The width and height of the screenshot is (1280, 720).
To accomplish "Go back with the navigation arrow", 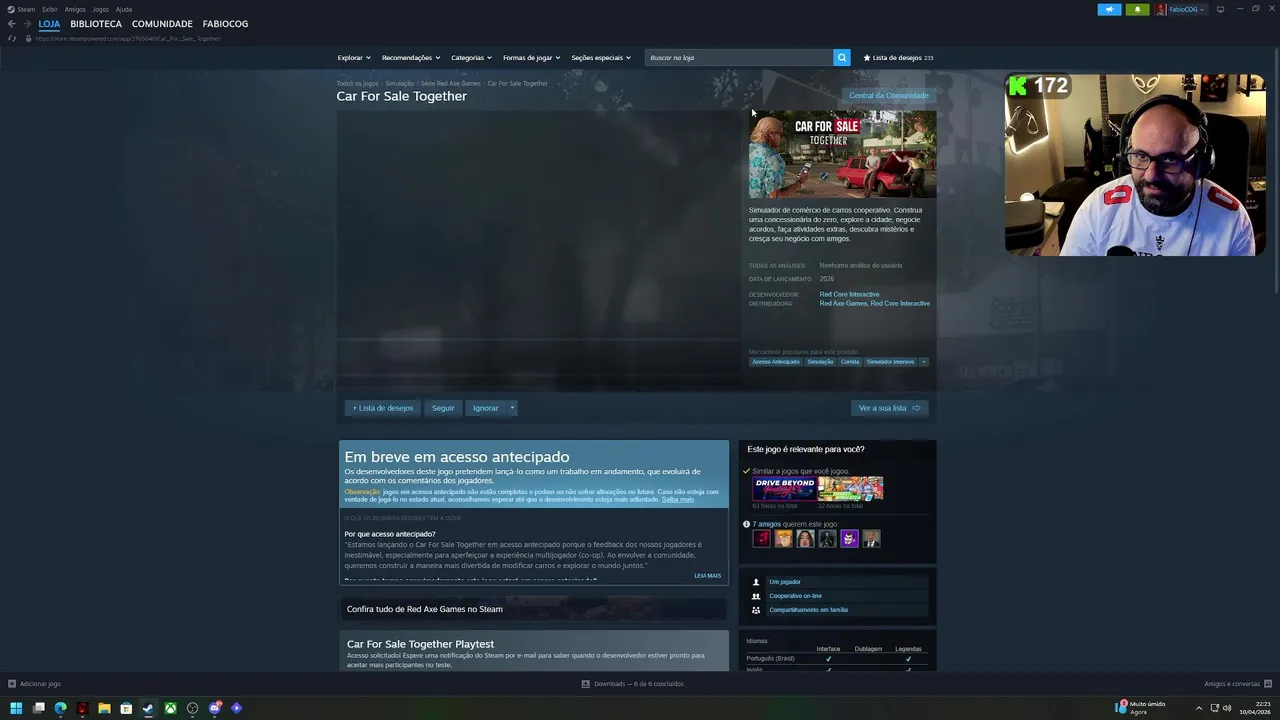I will [11, 24].
